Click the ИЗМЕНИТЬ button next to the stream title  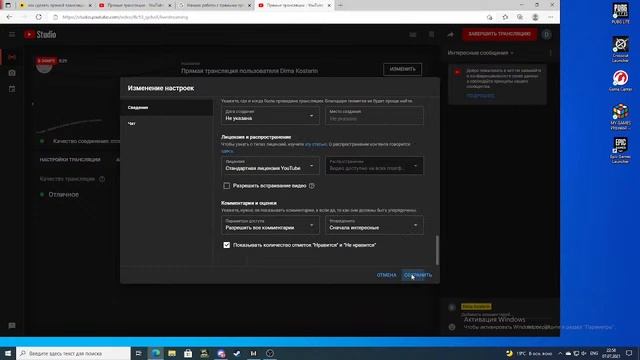(402, 69)
